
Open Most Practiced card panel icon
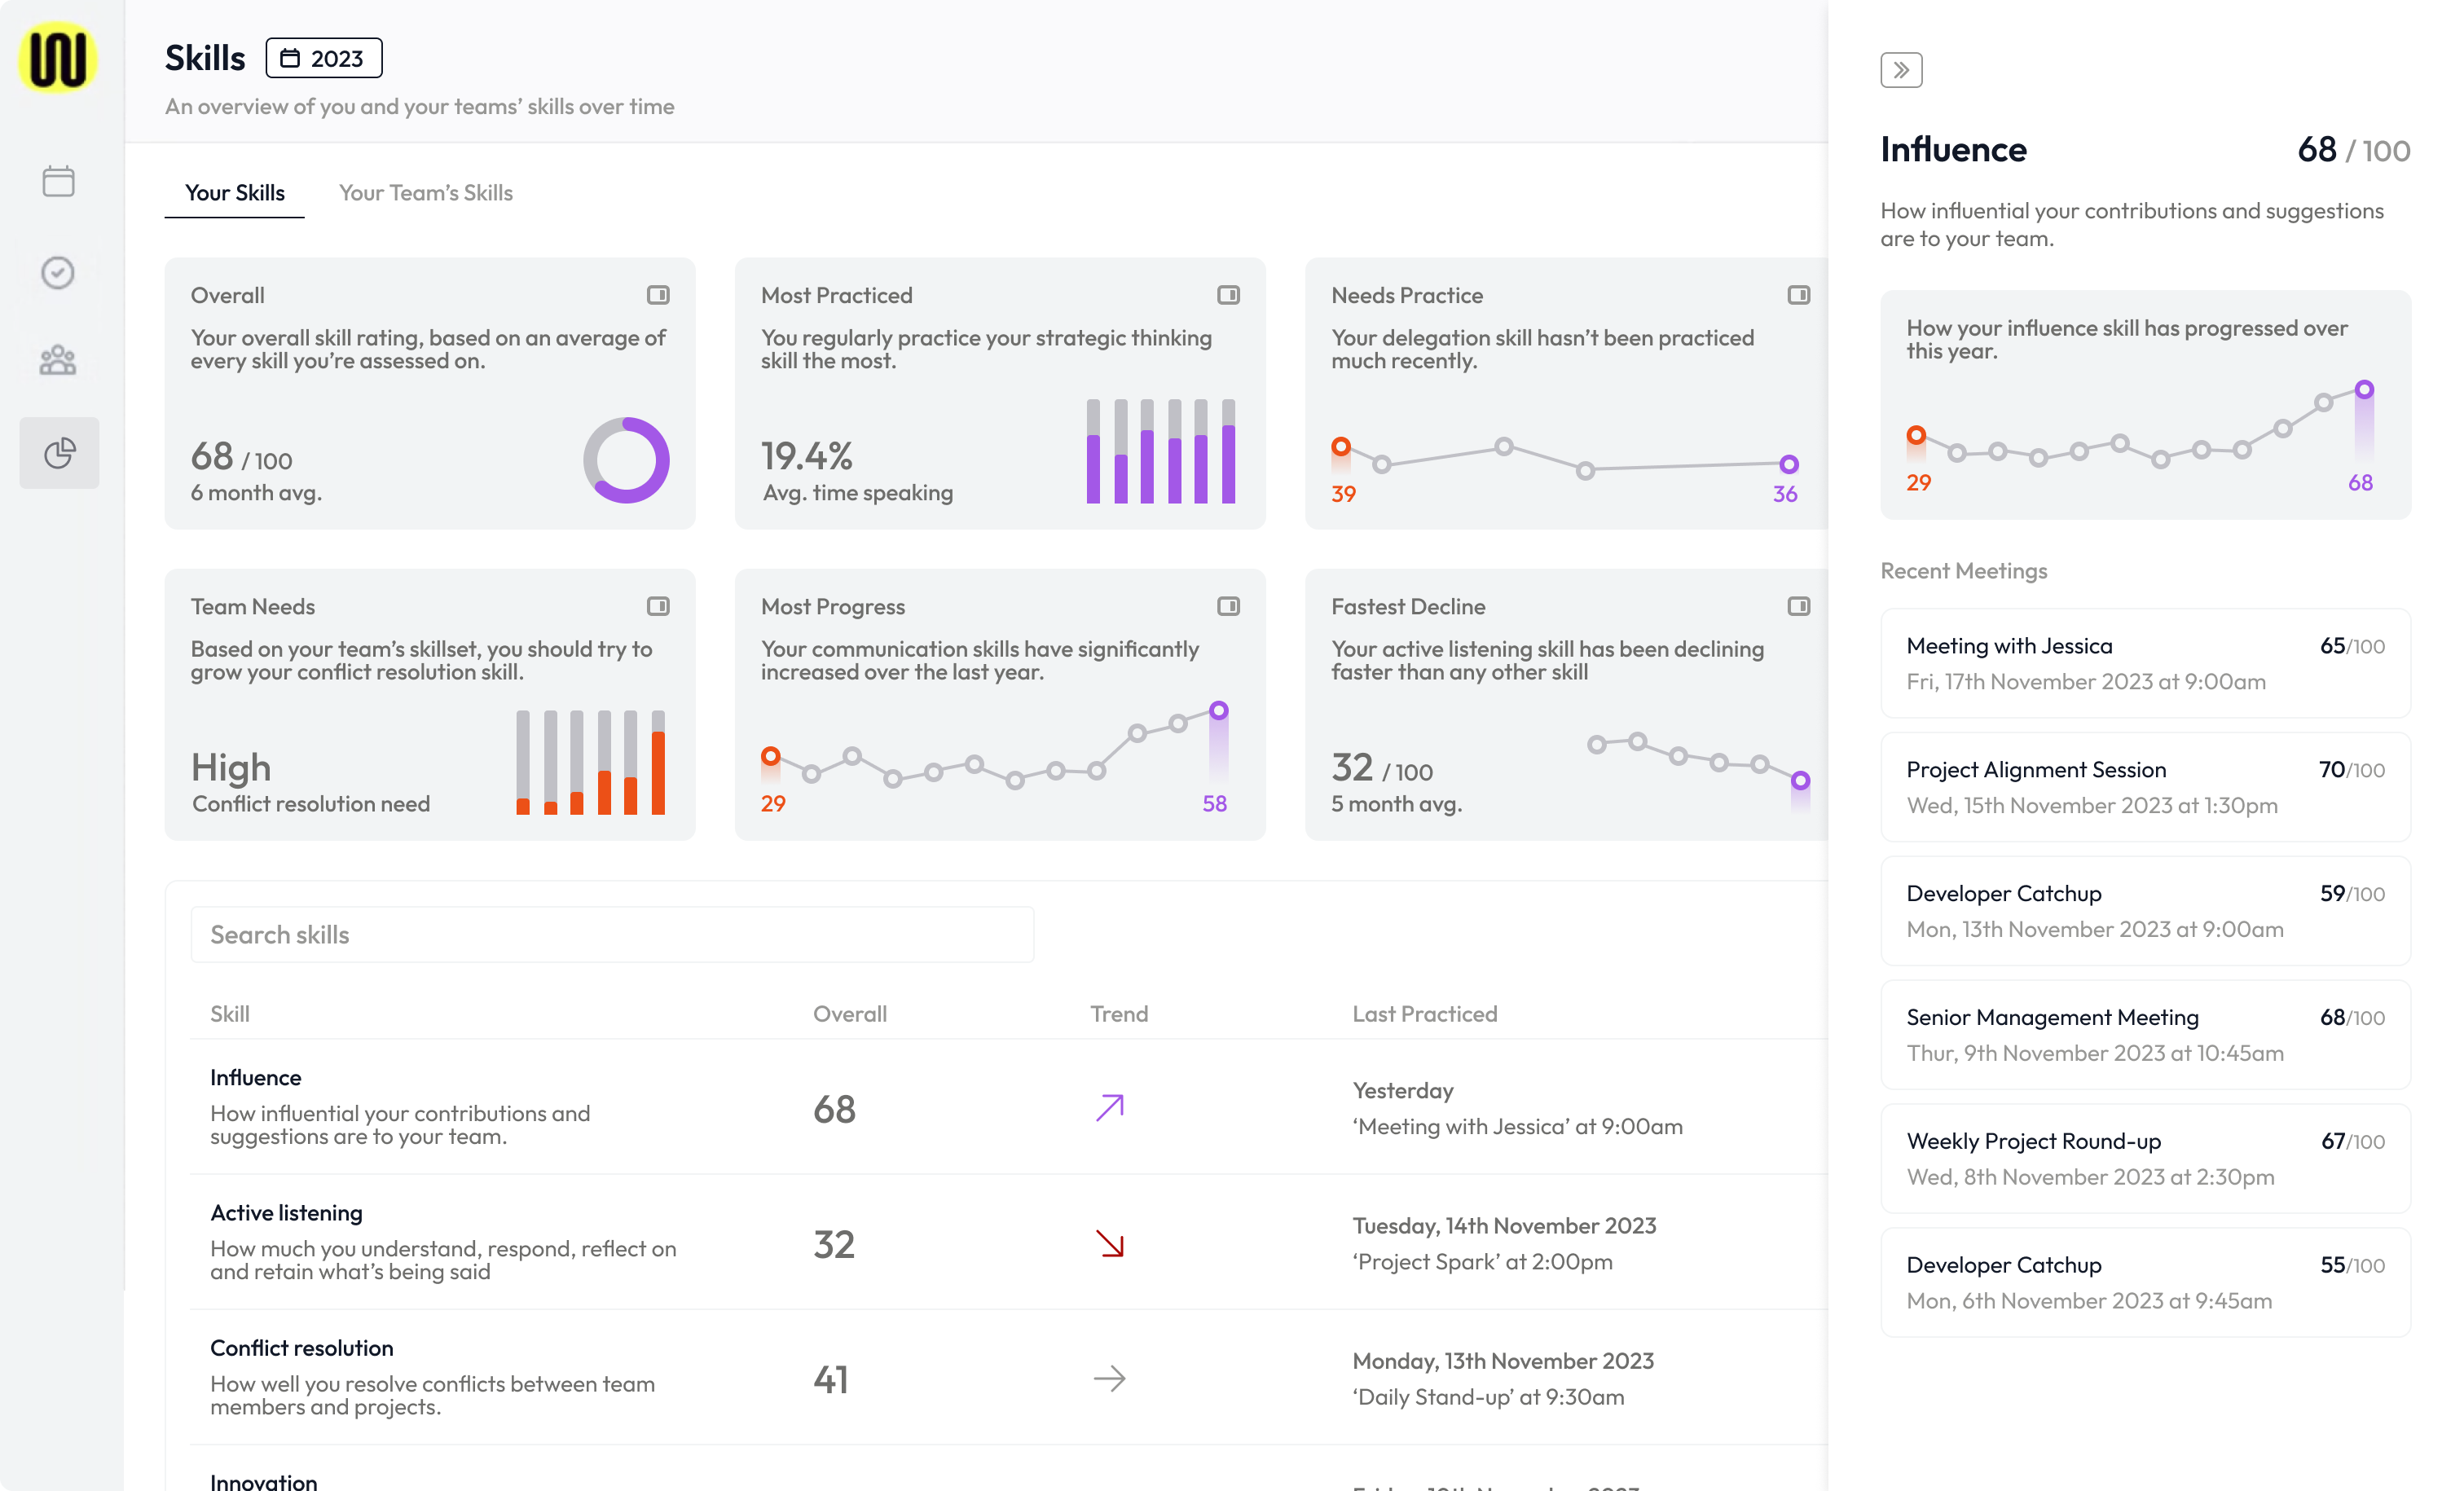(x=1228, y=295)
